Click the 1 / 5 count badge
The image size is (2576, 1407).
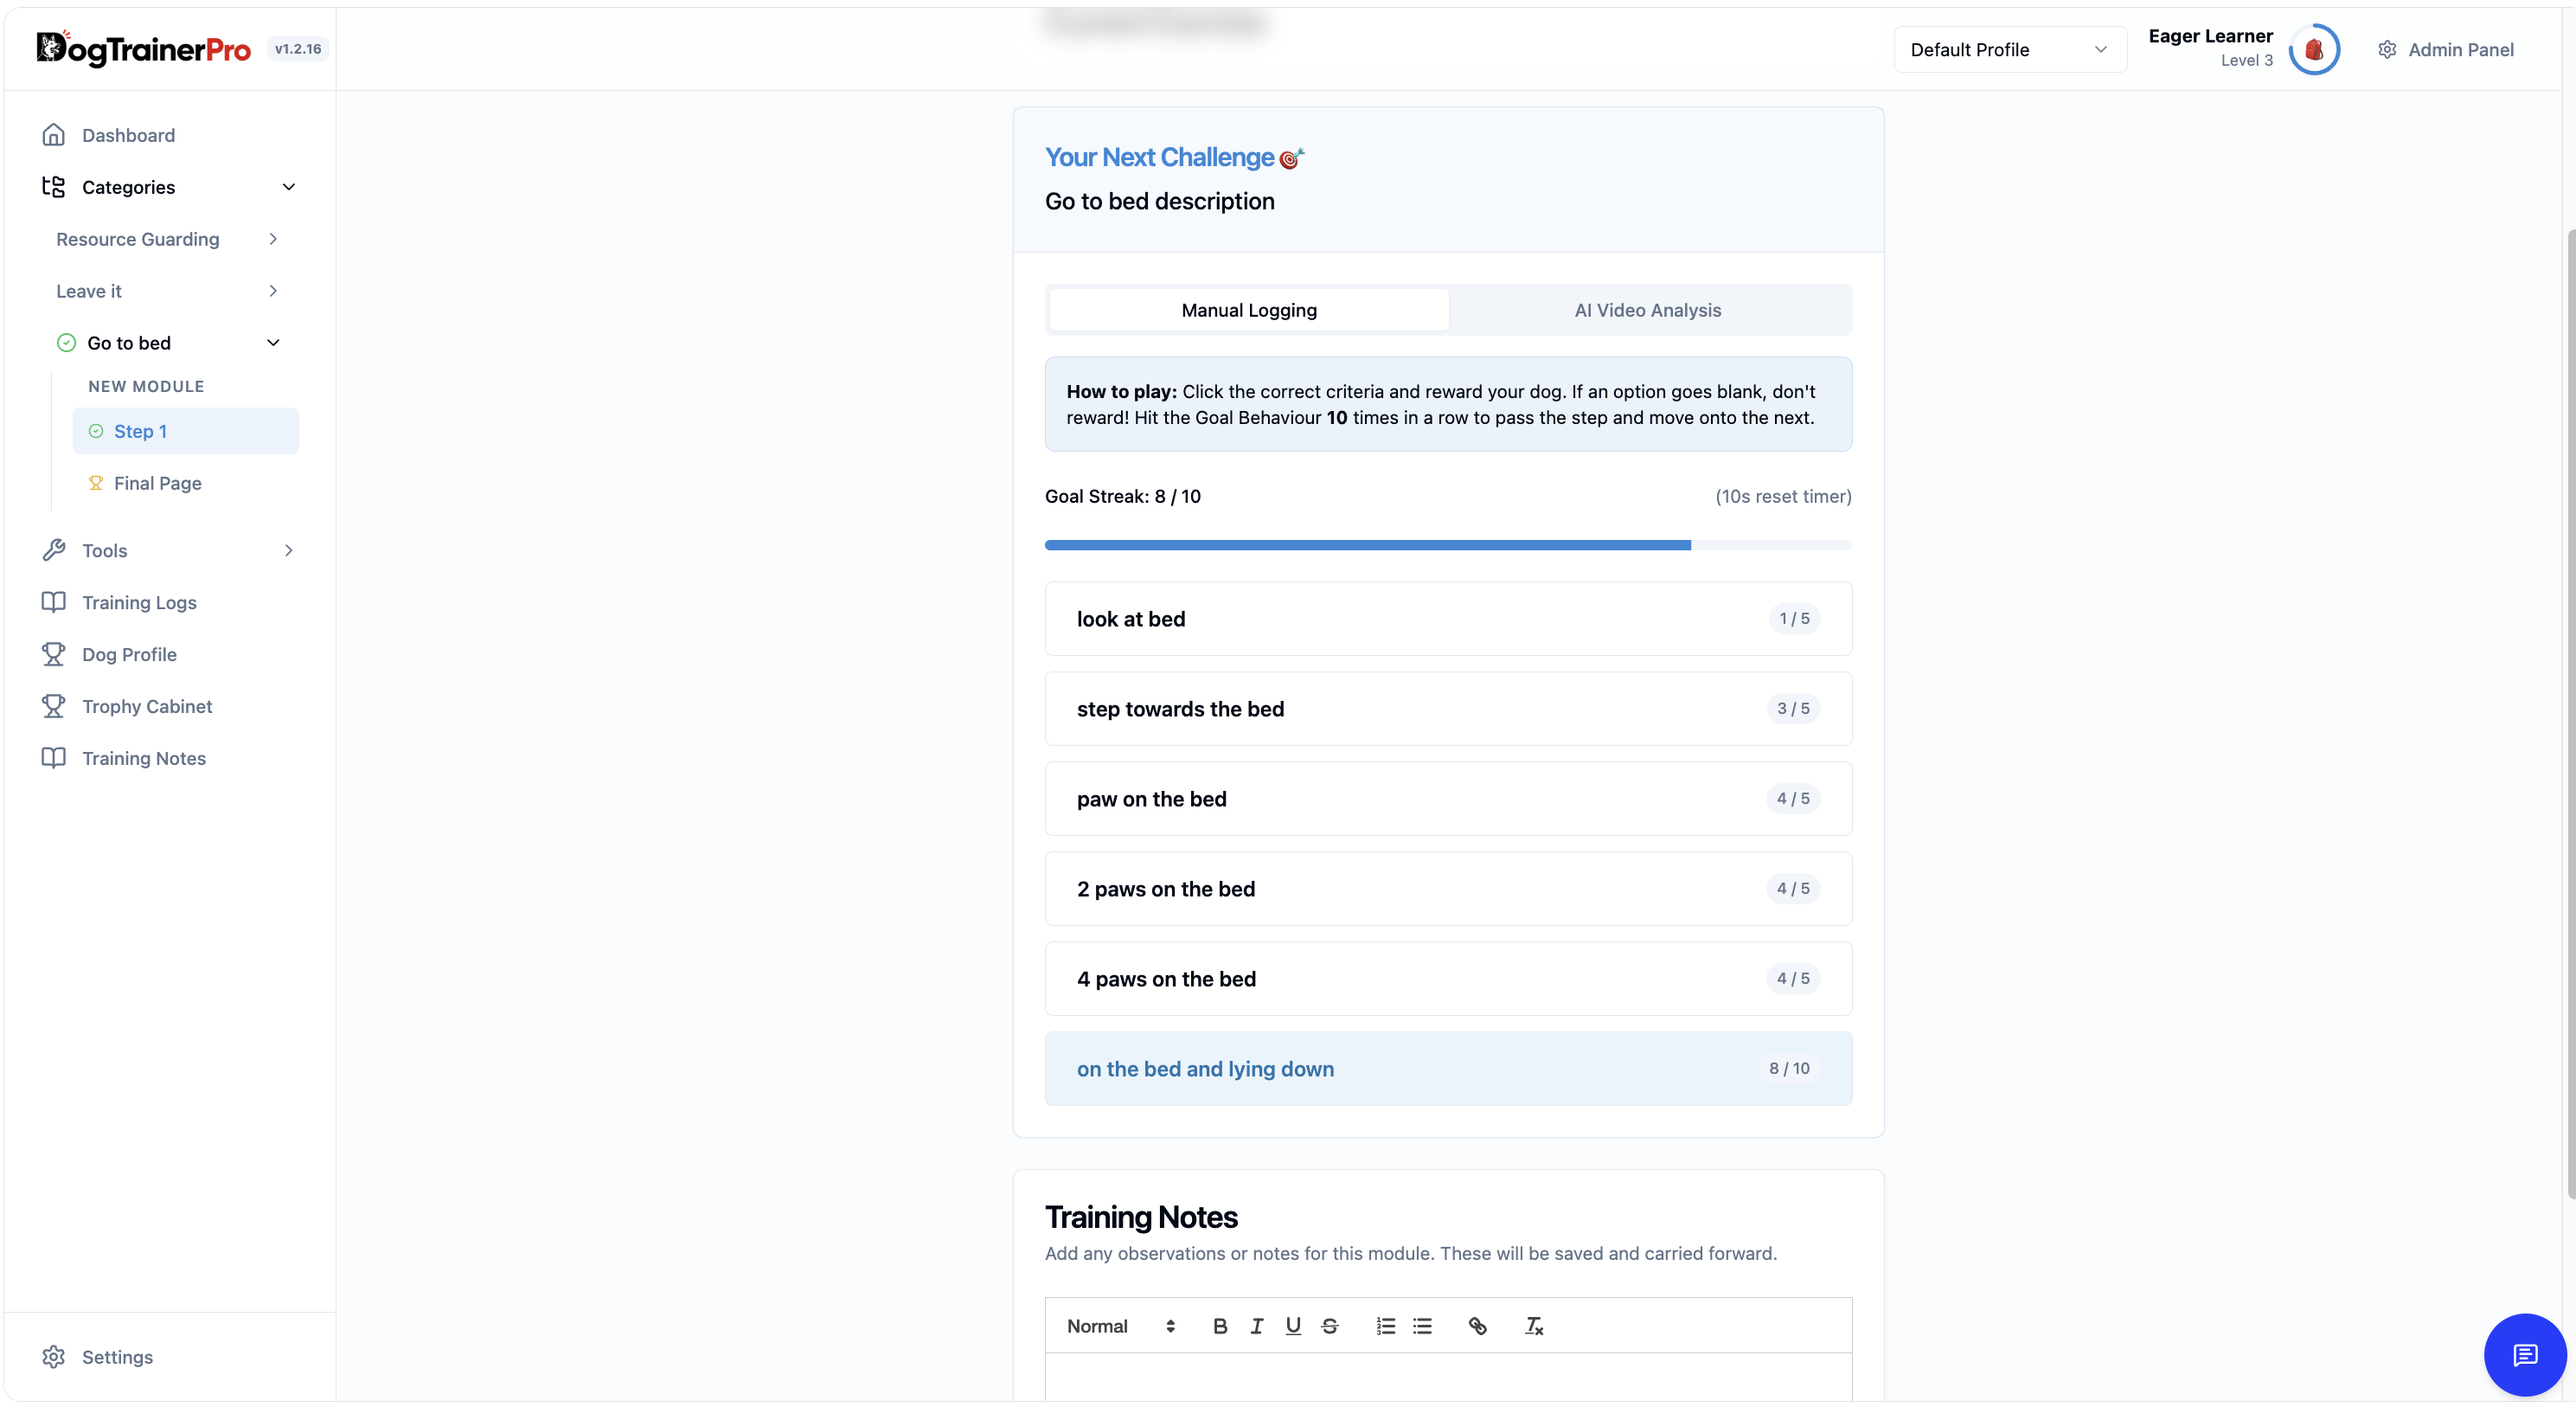pyautogui.click(x=1794, y=618)
